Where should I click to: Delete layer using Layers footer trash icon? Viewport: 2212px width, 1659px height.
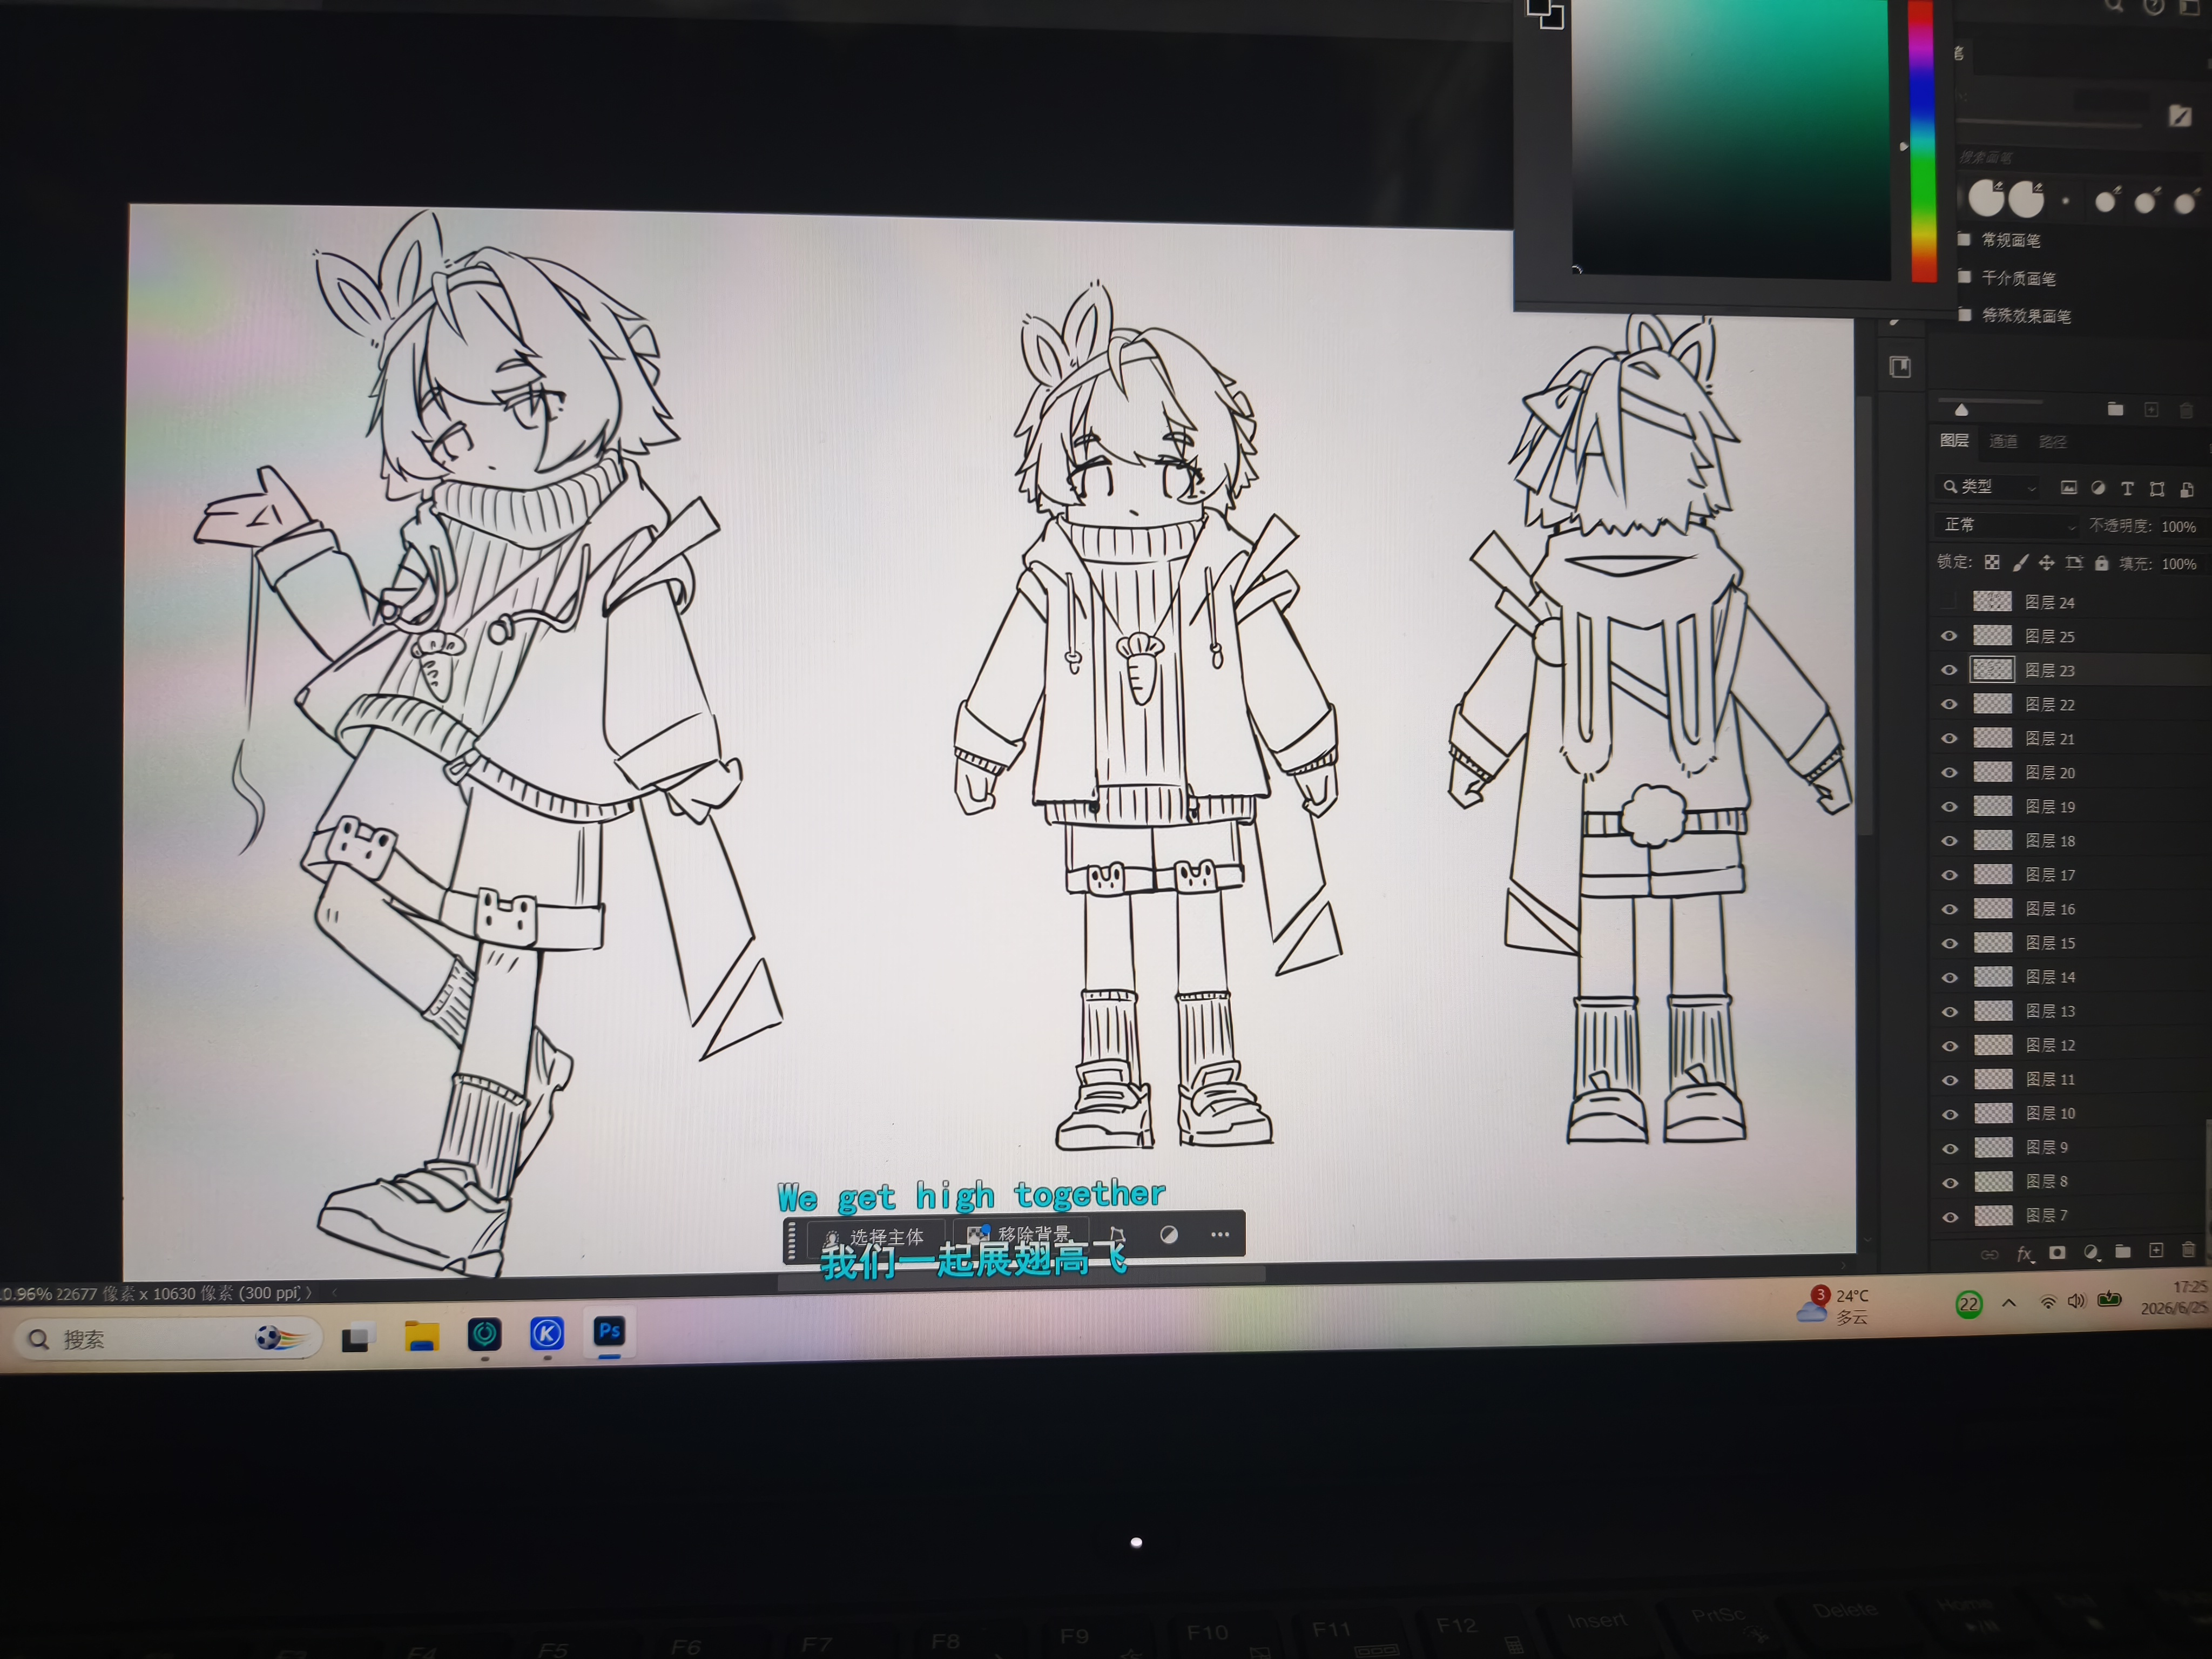[2188, 1251]
